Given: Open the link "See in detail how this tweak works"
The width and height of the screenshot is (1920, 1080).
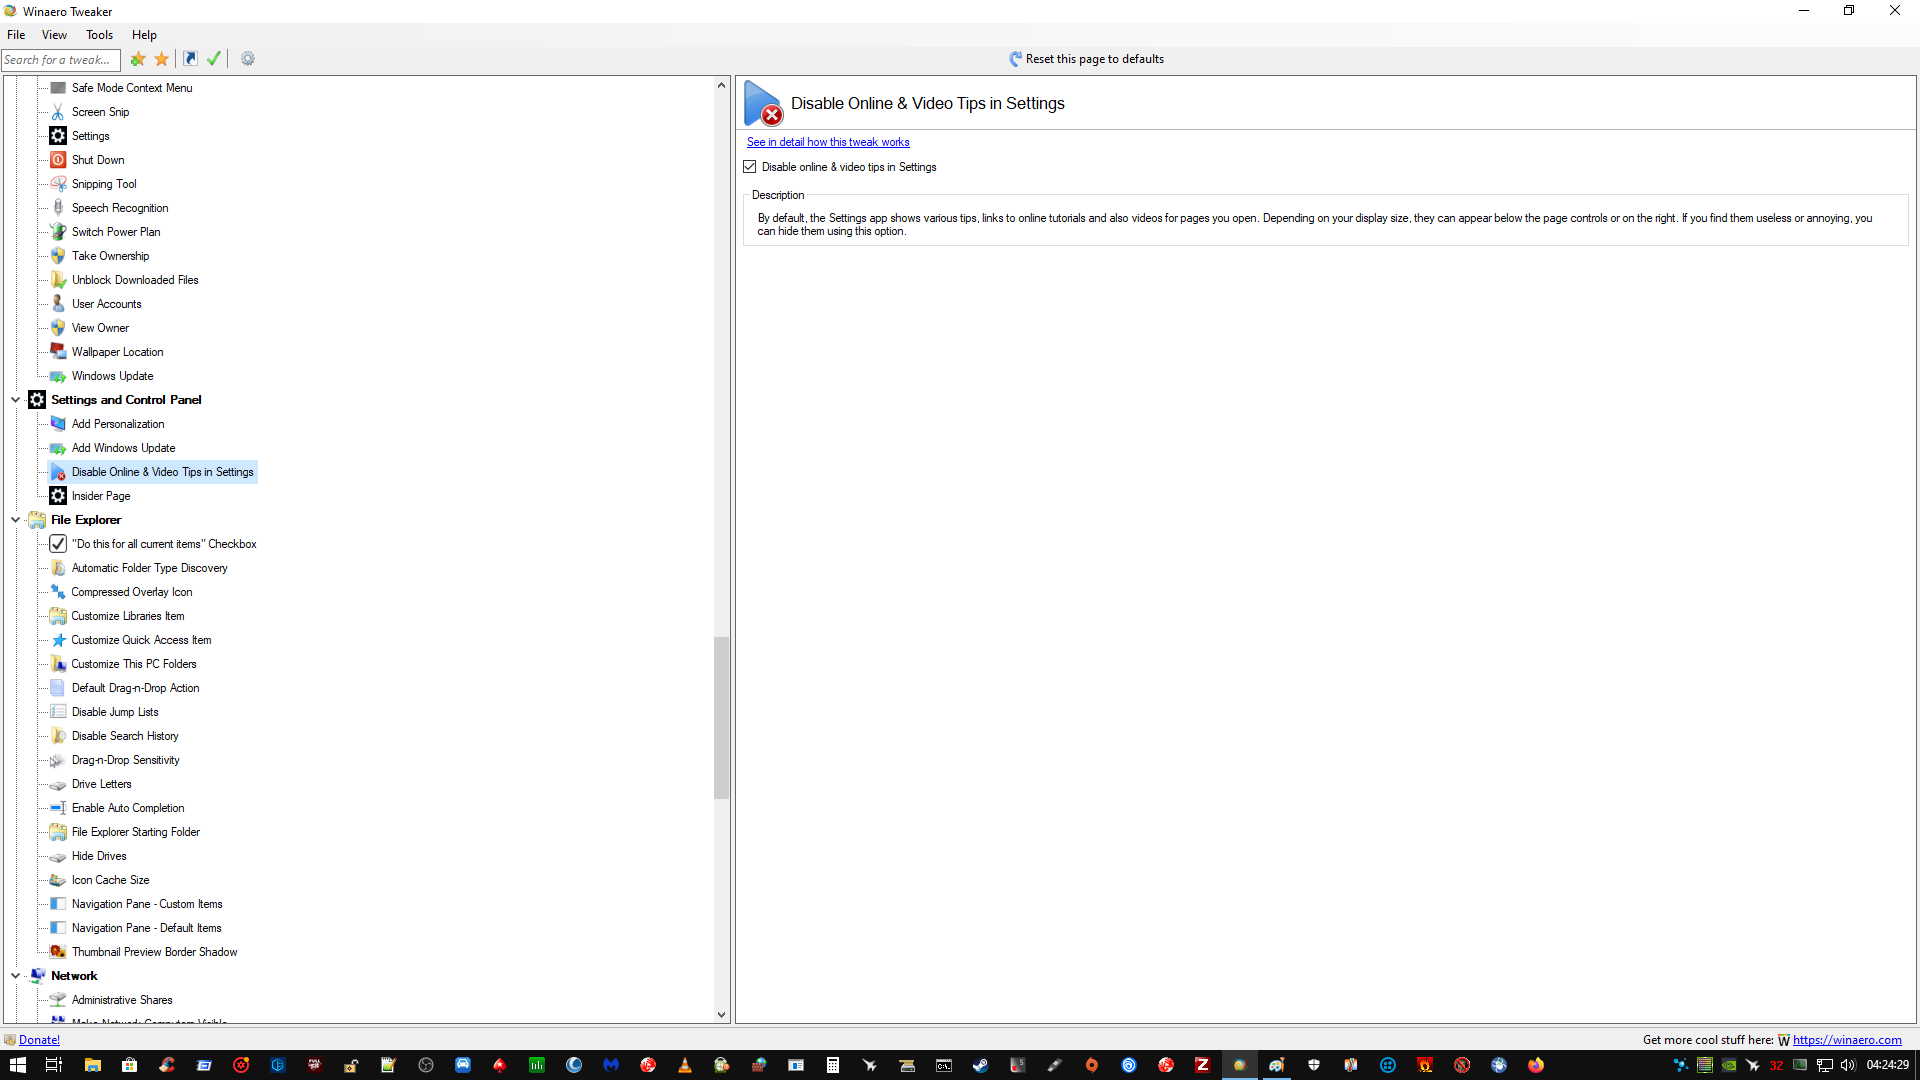Looking at the screenshot, I should [827, 142].
